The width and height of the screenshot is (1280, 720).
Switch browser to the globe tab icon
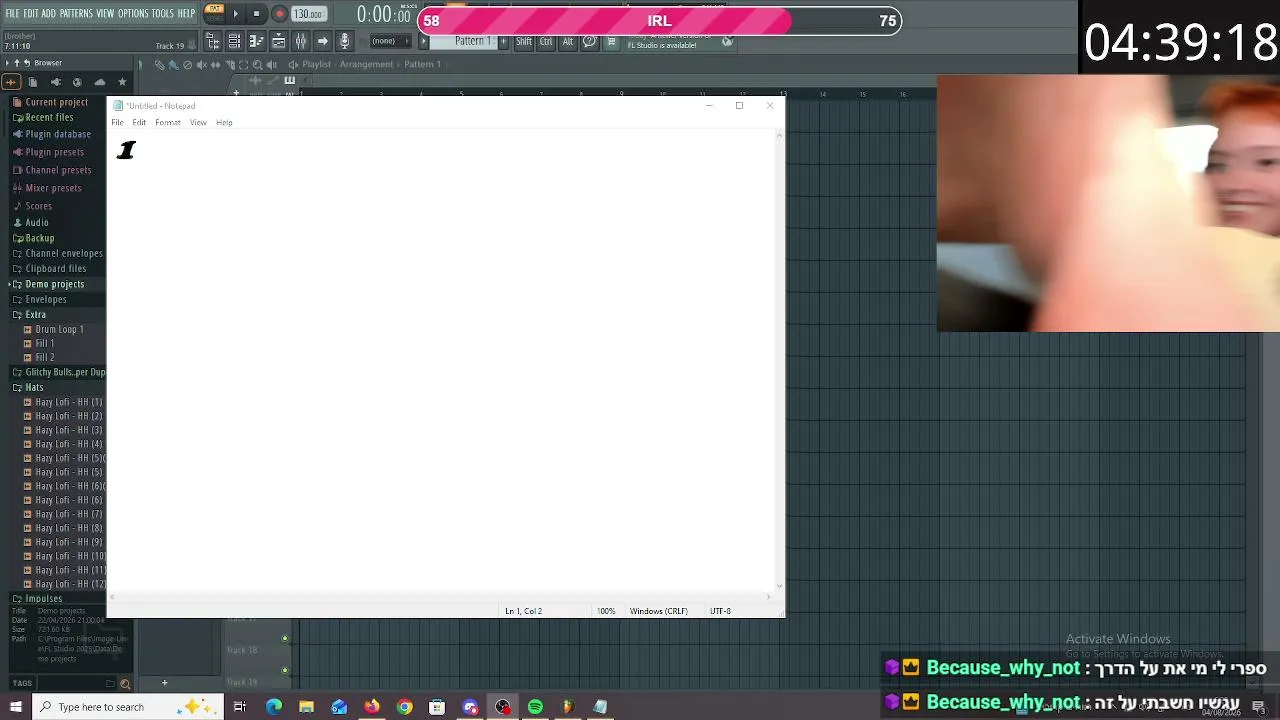[x=77, y=82]
